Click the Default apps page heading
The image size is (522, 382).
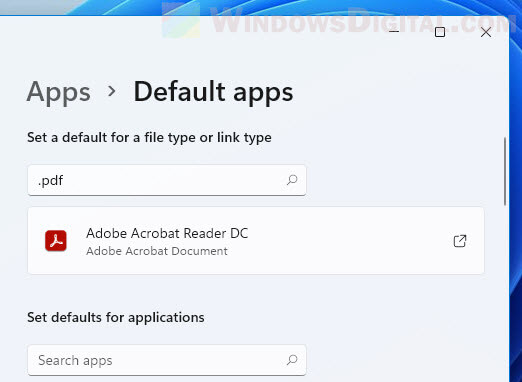click(x=213, y=92)
